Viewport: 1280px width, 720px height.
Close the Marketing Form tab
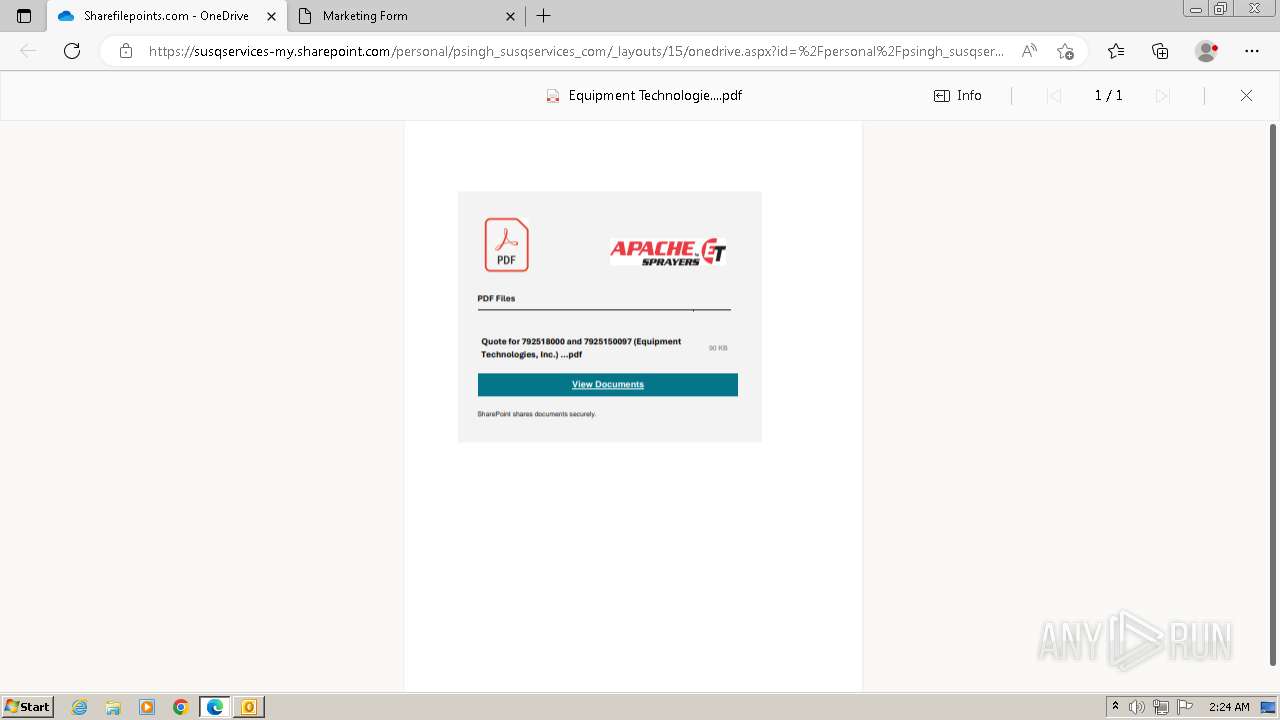[x=510, y=16]
